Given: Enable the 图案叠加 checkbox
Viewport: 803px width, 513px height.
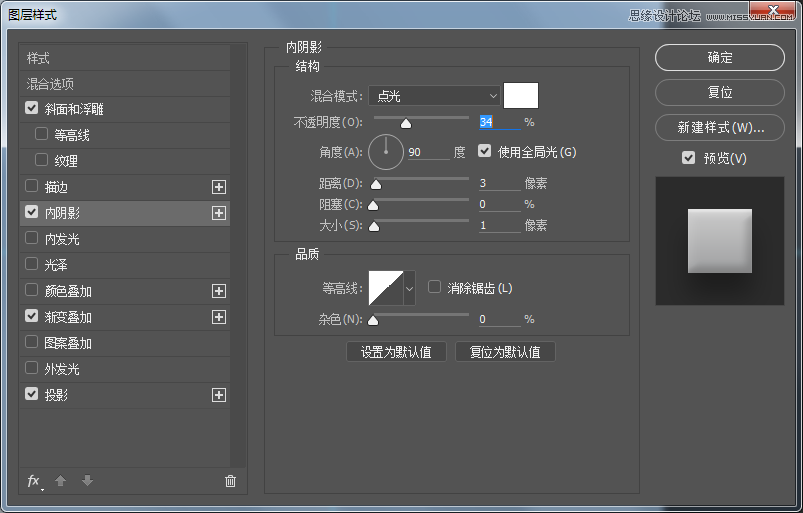Looking at the screenshot, I should 32,341.
